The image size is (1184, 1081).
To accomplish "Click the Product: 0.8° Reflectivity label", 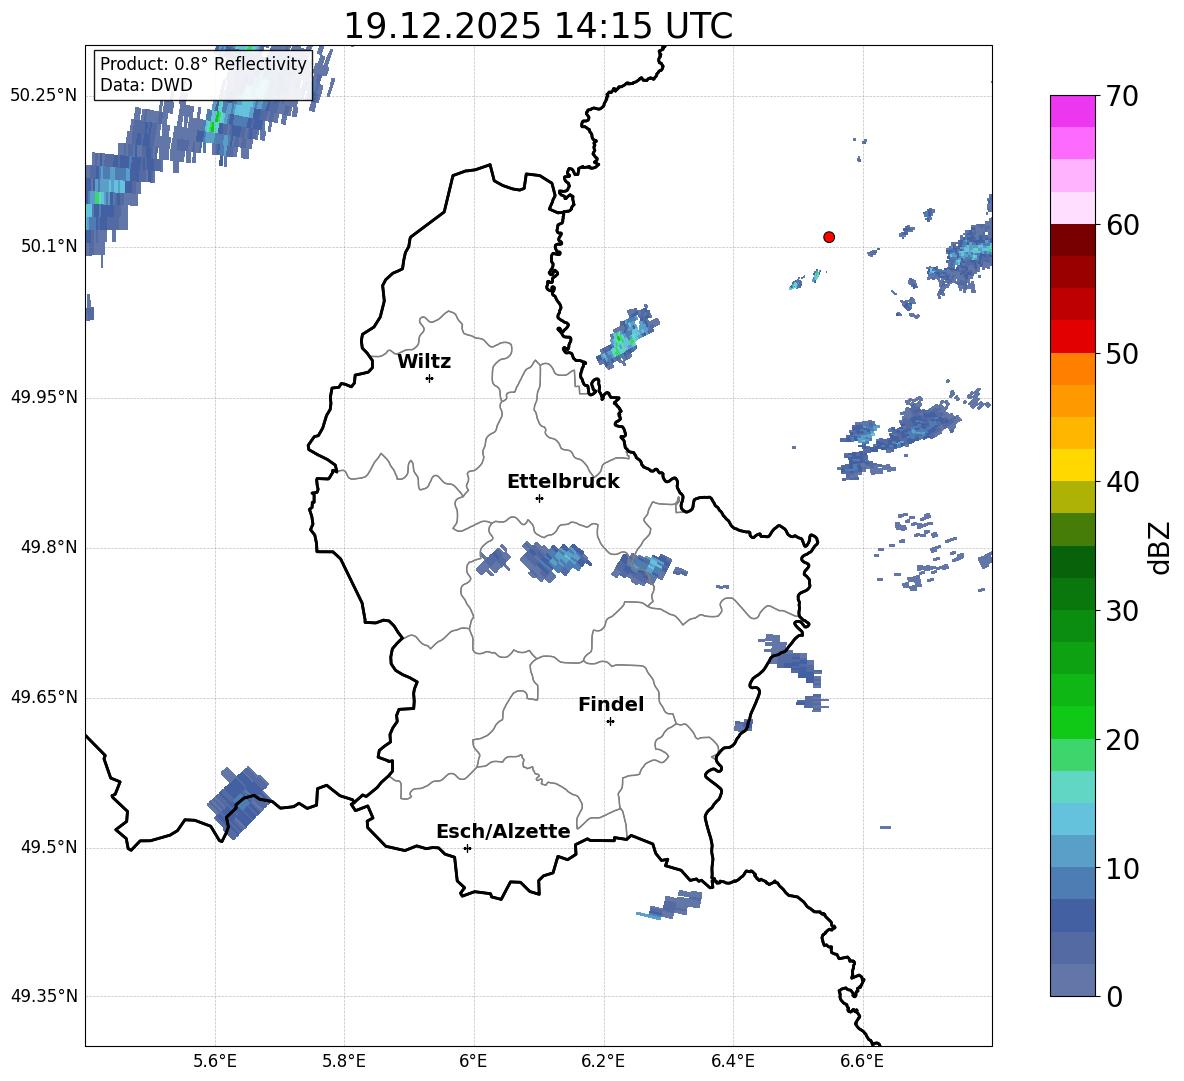I will pyautogui.click(x=203, y=63).
